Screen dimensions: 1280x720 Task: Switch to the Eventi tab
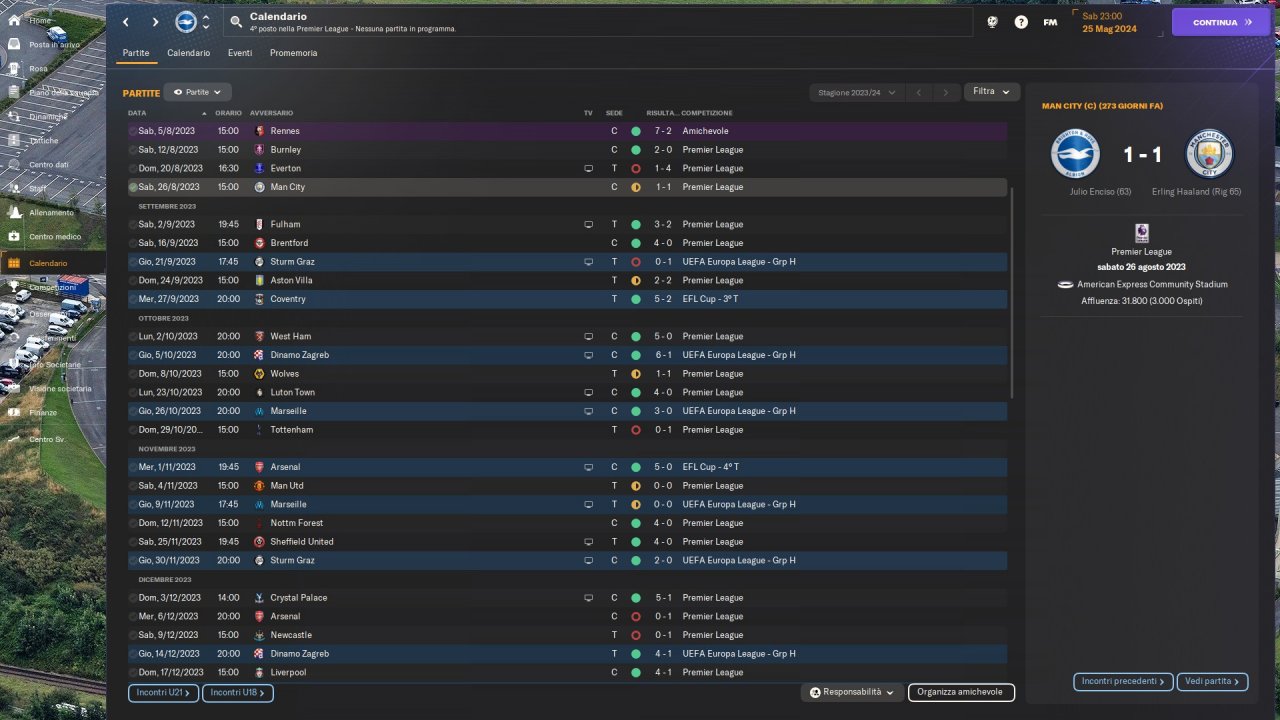pos(240,53)
